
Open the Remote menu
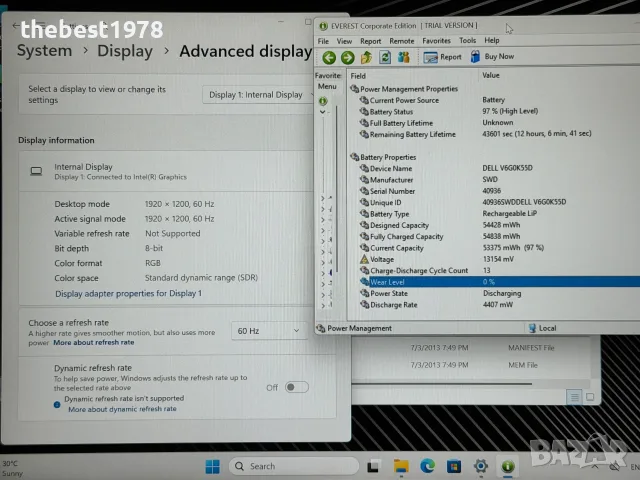click(402, 41)
